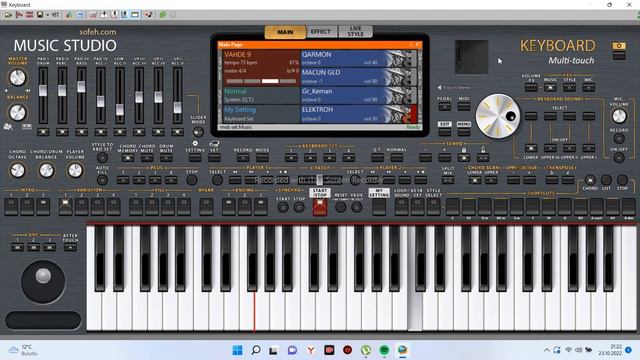This screenshot has height=360, width=640.
Task: Open the Windows Start menu
Action: tap(237, 350)
